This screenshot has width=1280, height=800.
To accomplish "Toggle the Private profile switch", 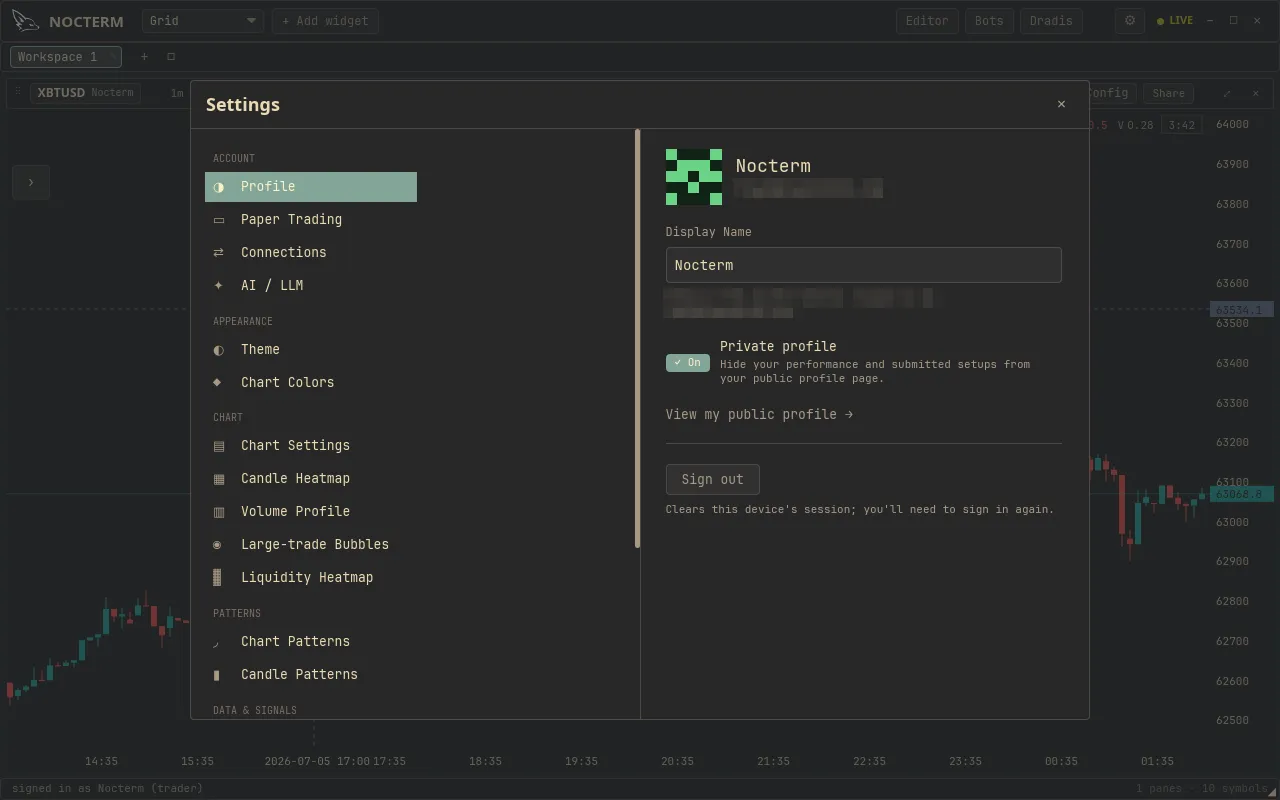I will 688,363.
